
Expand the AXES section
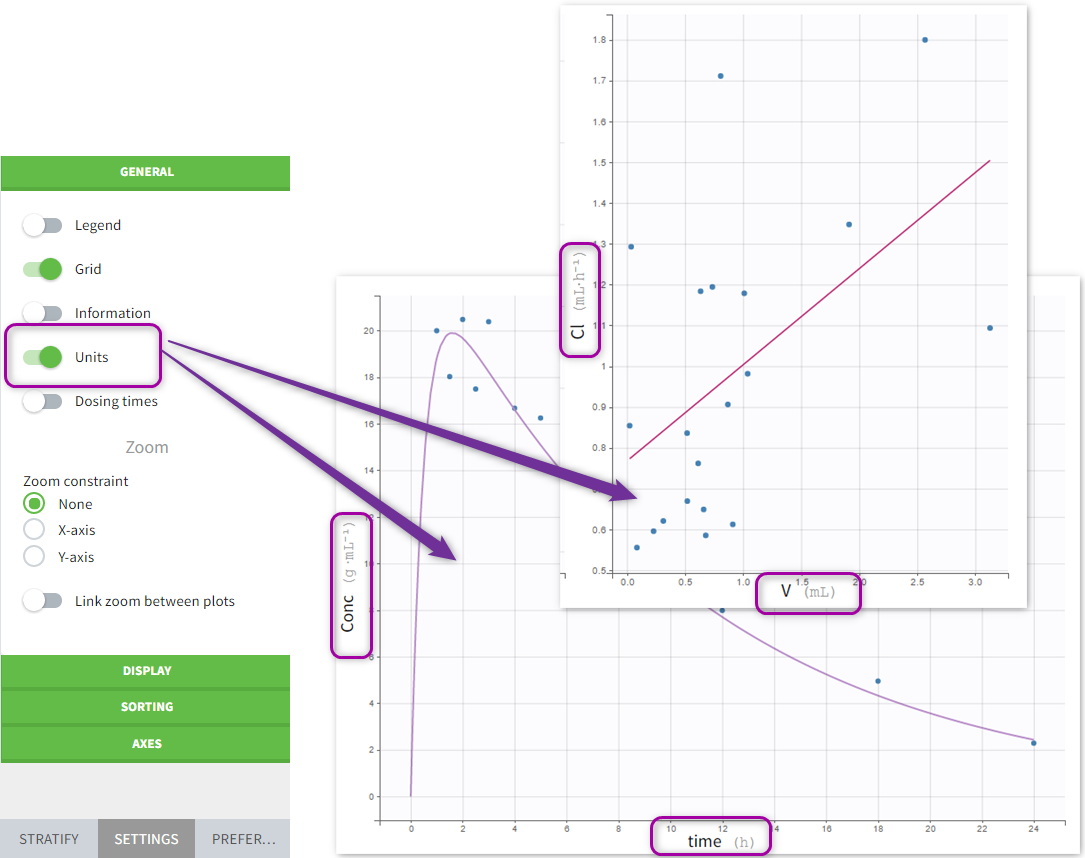[146, 743]
